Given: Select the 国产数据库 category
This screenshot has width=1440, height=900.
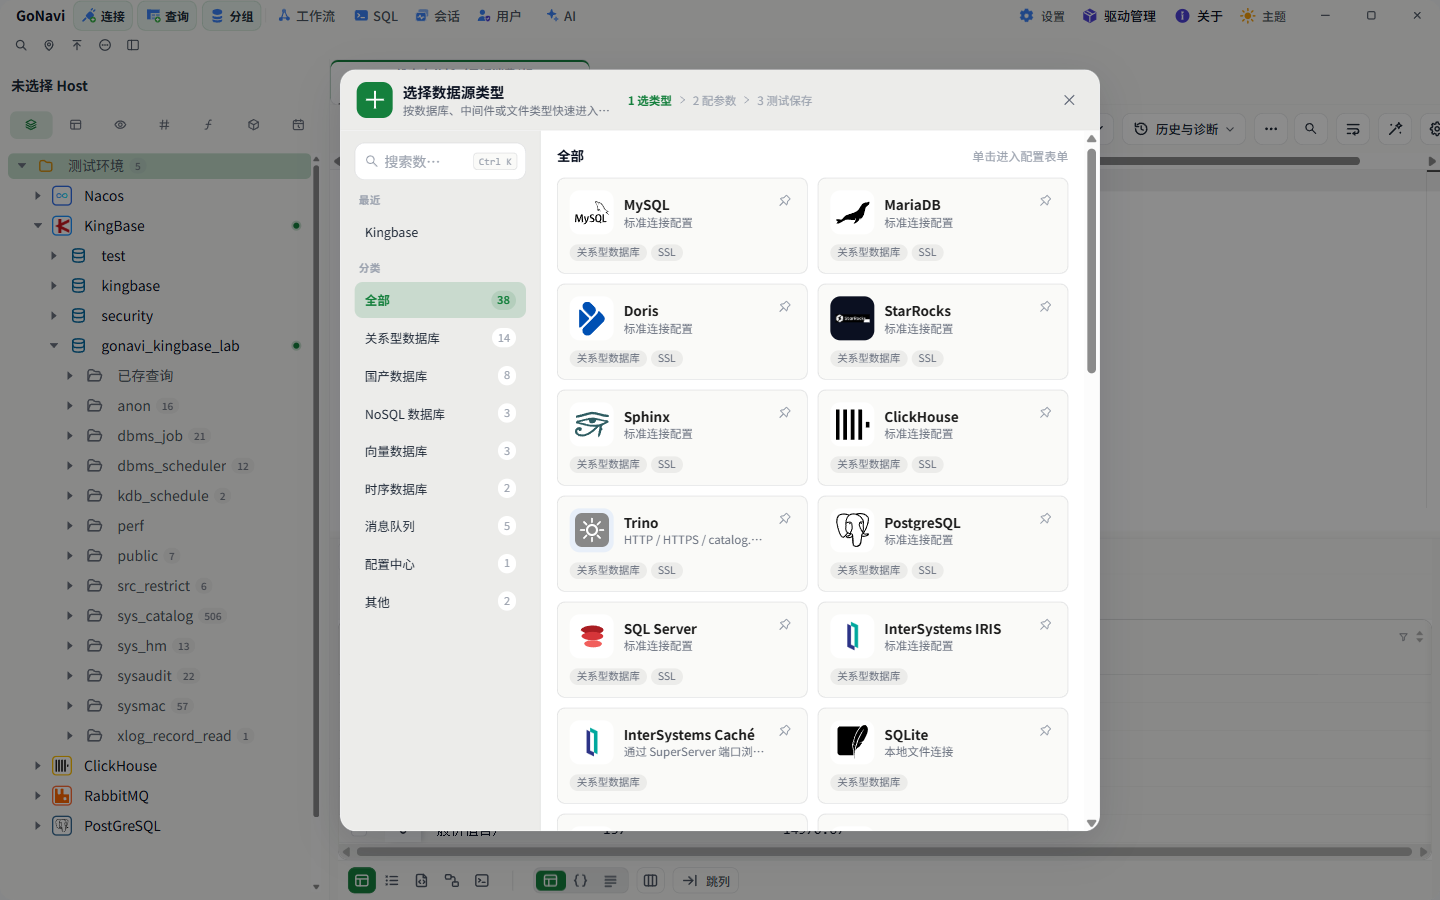Looking at the screenshot, I should [x=440, y=376].
